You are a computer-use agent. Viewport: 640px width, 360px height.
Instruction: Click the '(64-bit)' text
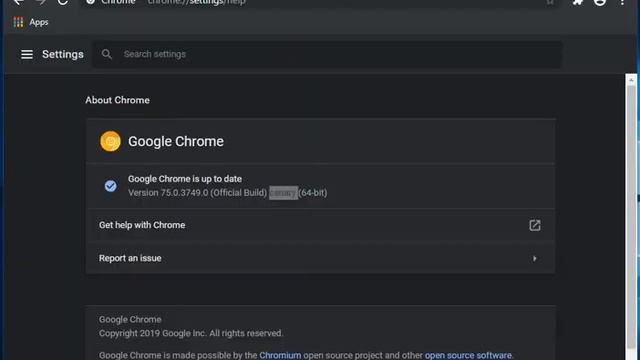click(x=313, y=193)
